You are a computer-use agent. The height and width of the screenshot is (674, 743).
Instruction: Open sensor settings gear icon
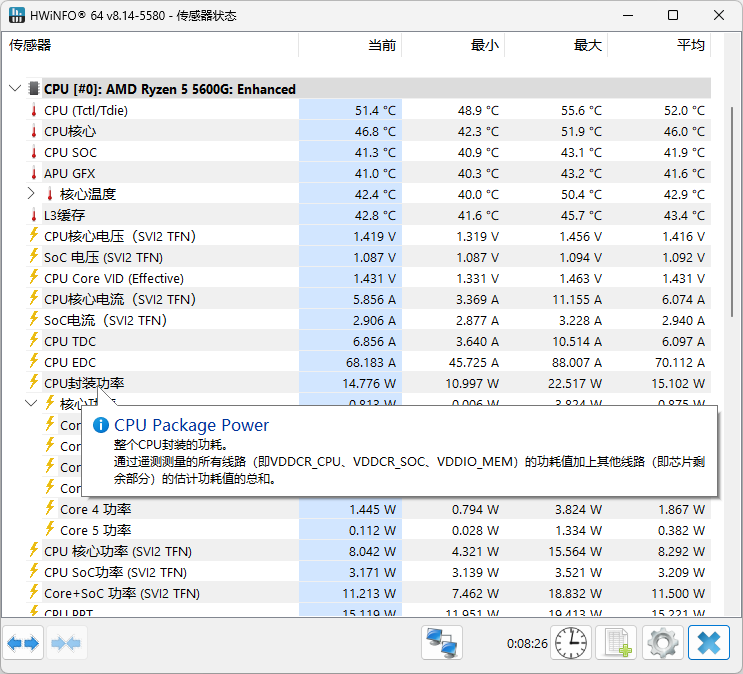tap(662, 643)
